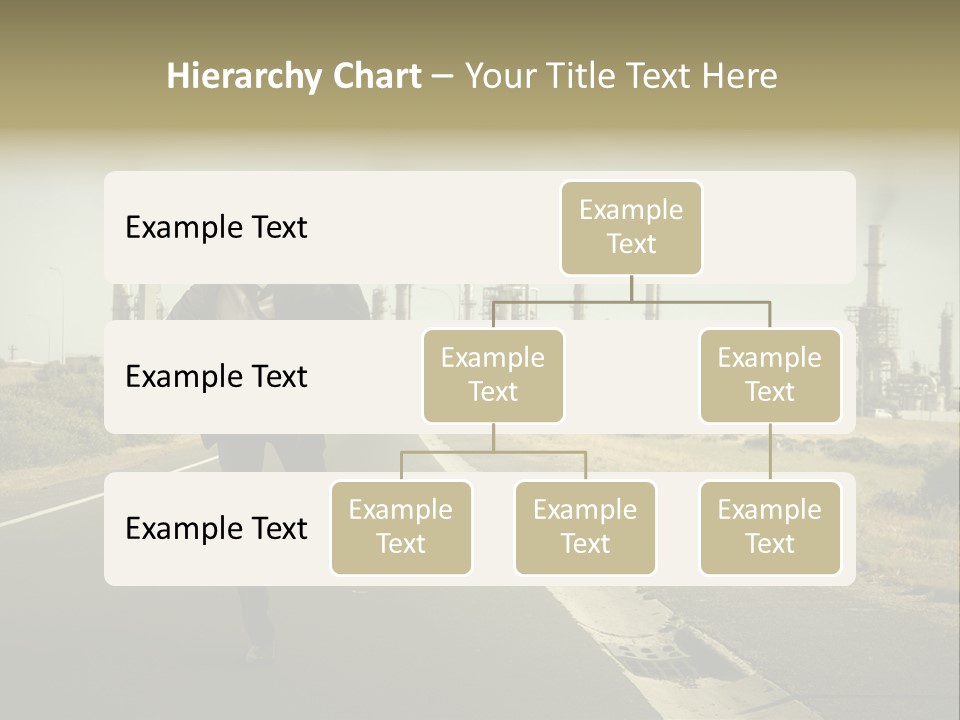960x720 pixels.
Task: Select the bottom row's left-side Example Text label
Action: coord(216,528)
